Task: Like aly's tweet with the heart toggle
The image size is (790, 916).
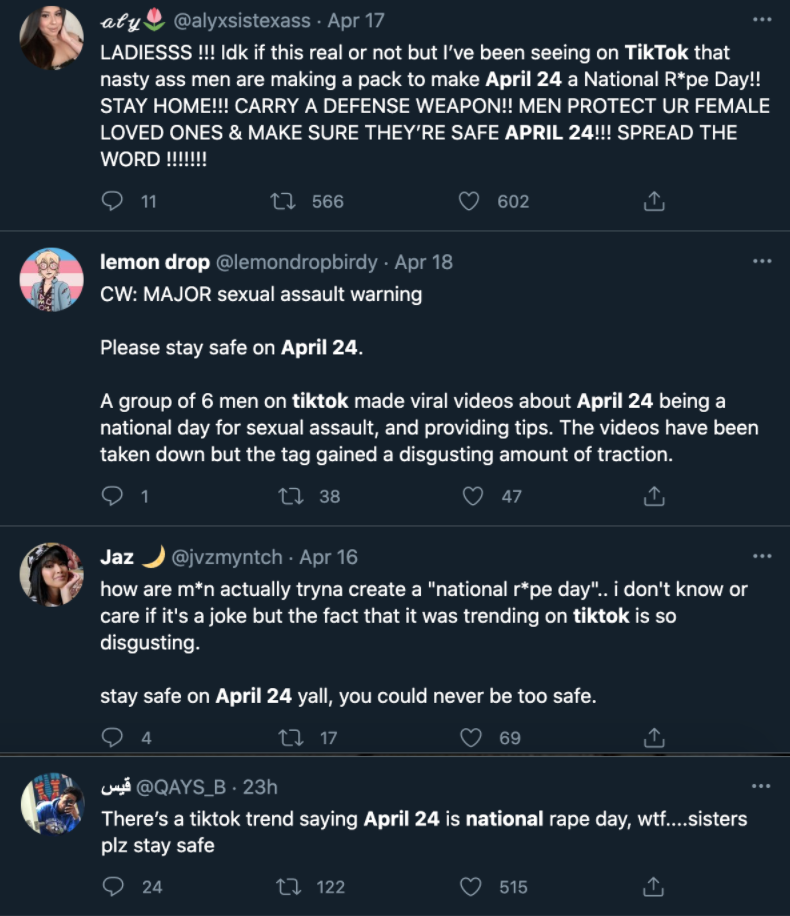Action: click(468, 201)
